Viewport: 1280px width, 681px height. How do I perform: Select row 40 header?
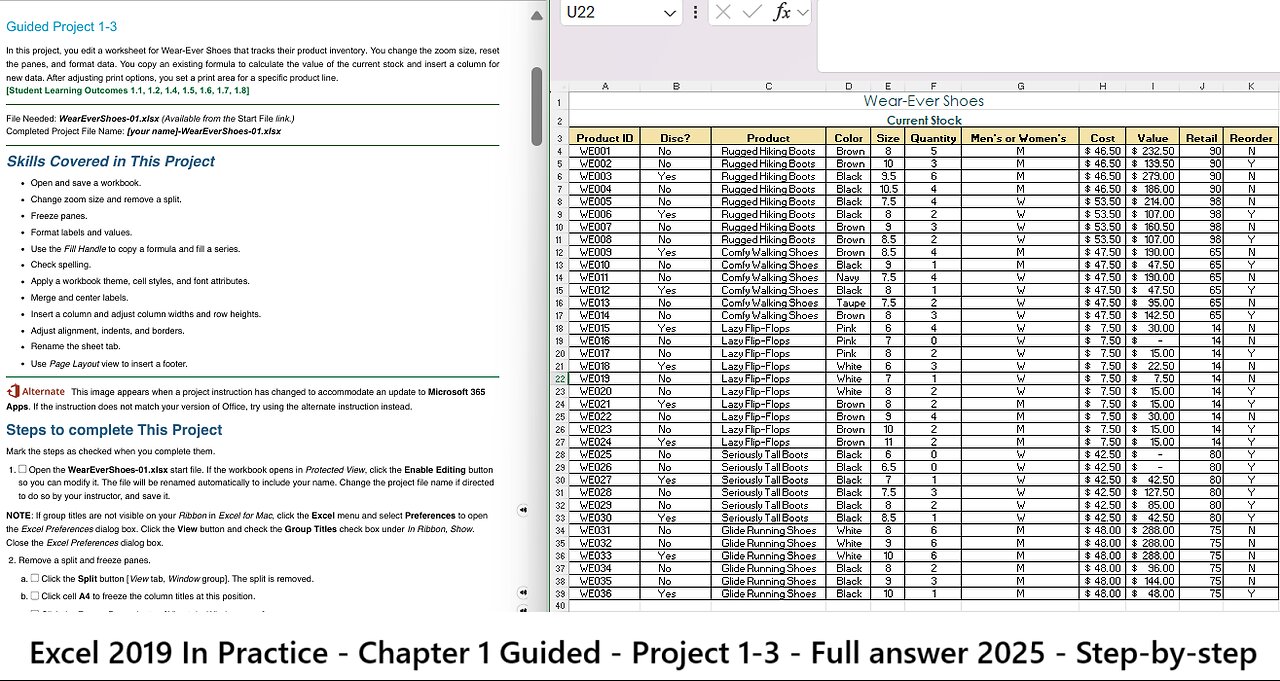560,606
